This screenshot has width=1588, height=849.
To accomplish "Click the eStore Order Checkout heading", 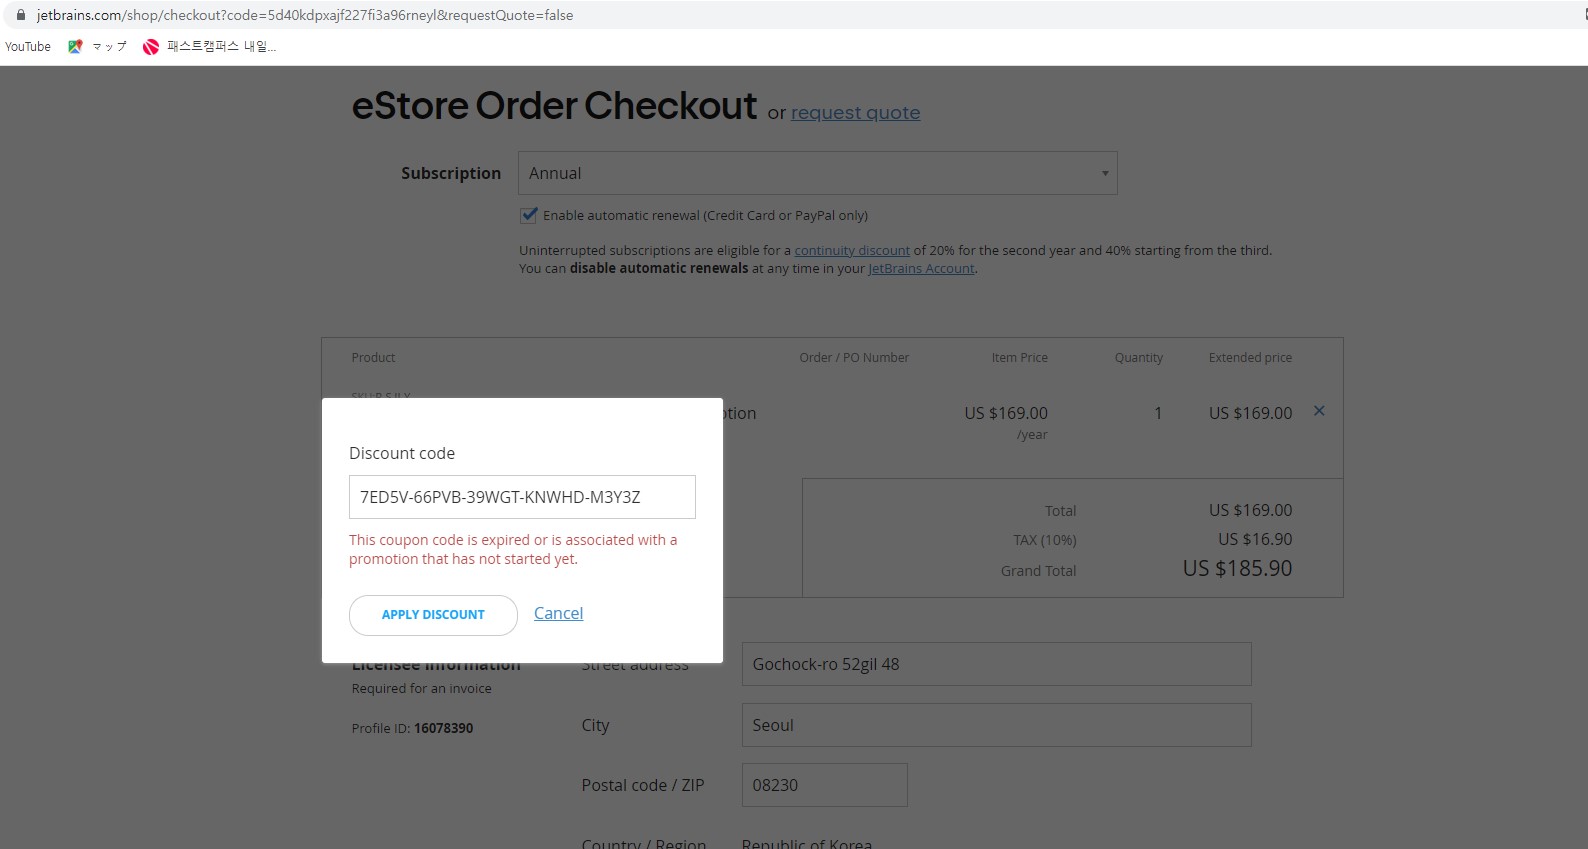I will [x=554, y=105].
